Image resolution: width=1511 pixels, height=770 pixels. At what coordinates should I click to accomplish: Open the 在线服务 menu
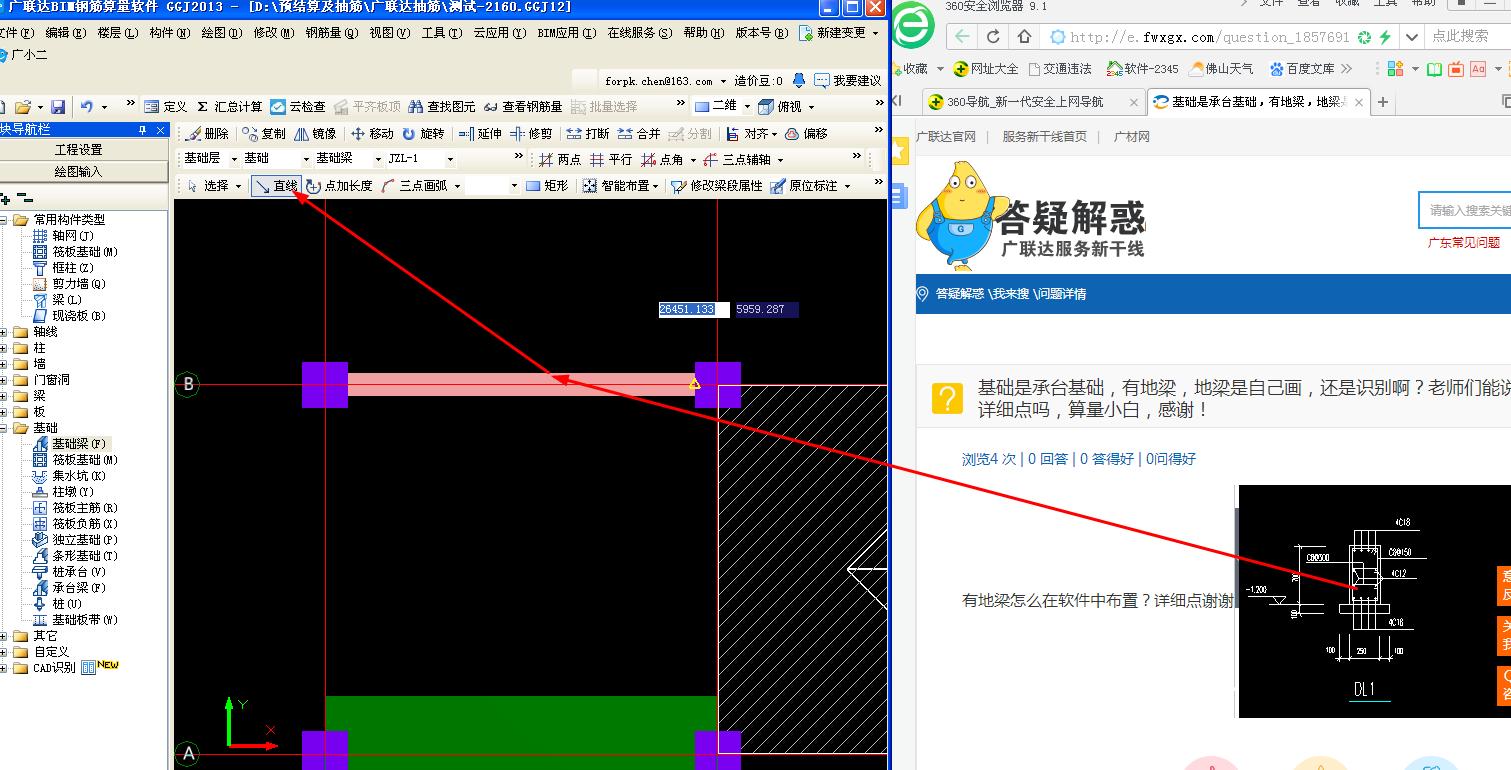pyautogui.click(x=640, y=33)
